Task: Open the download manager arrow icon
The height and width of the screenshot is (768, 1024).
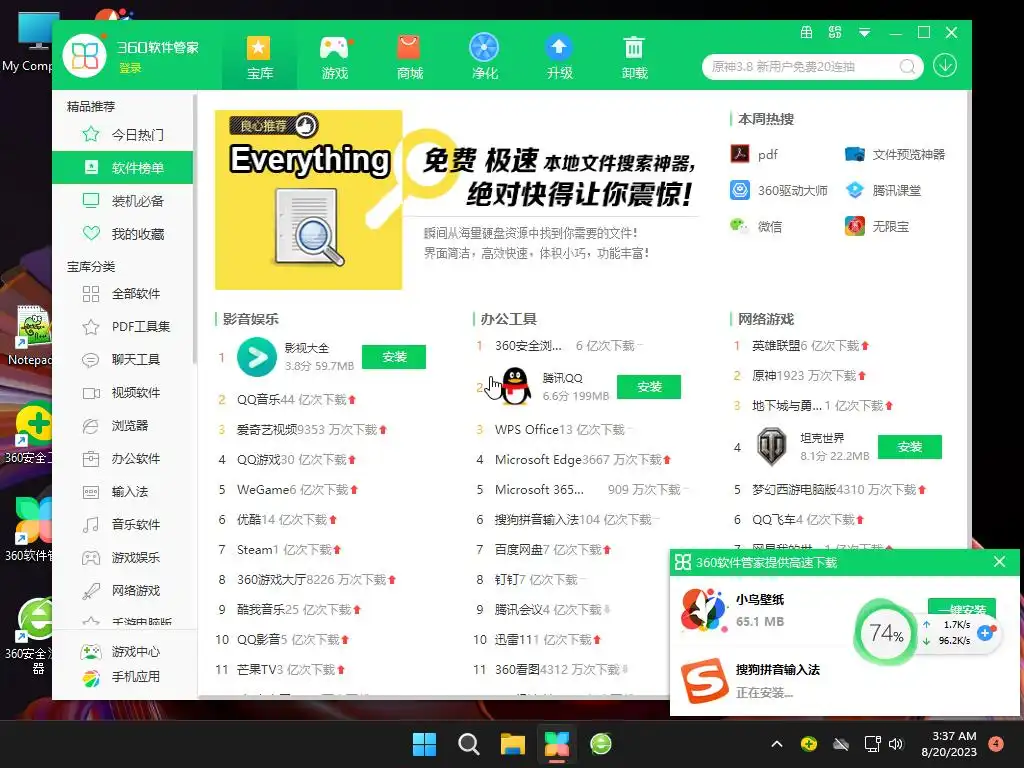Action: click(x=944, y=65)
